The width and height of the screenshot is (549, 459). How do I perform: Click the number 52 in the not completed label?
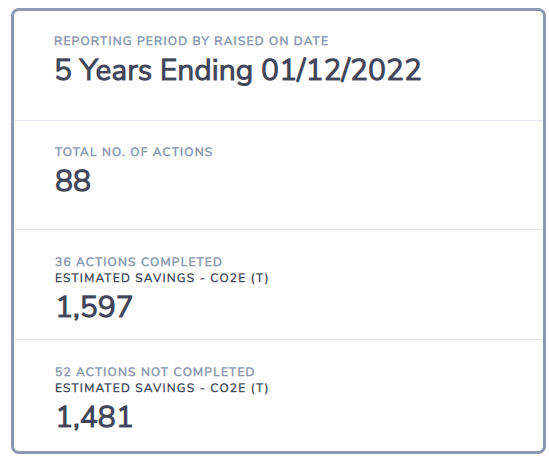(63, 372)
